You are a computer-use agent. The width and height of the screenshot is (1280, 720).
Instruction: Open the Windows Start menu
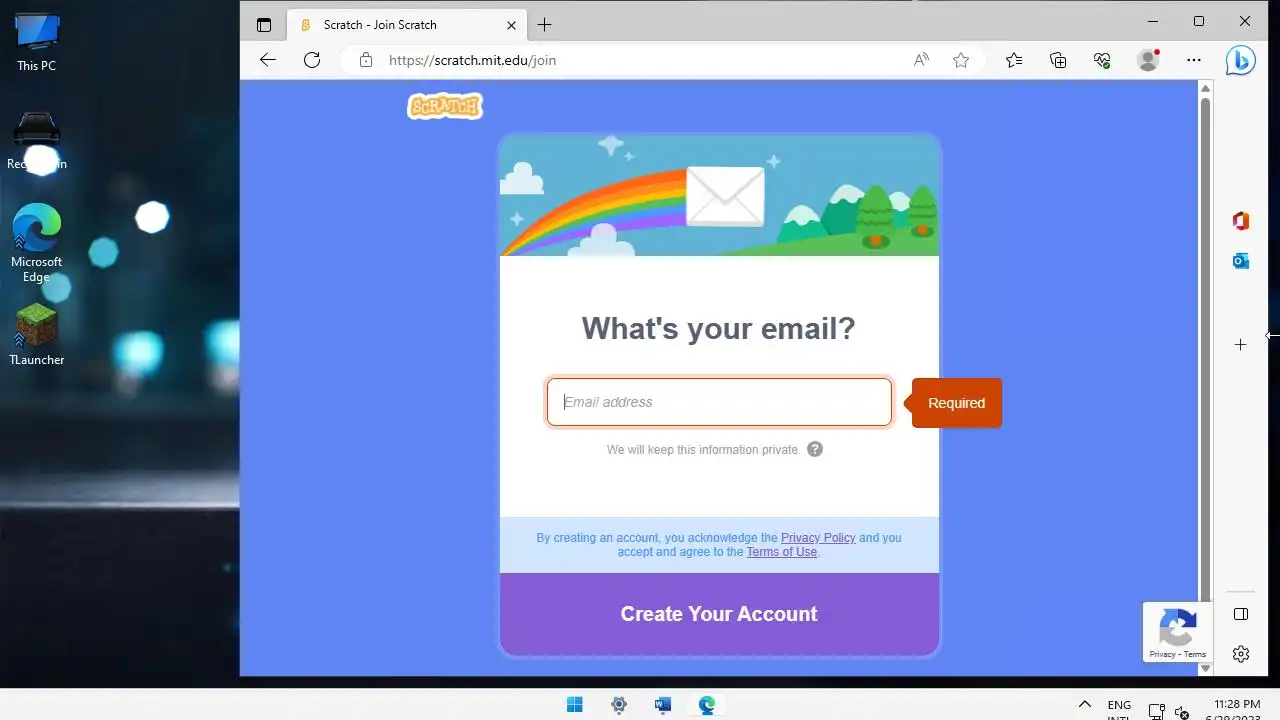pyautogui.click(x=575, y=705)
